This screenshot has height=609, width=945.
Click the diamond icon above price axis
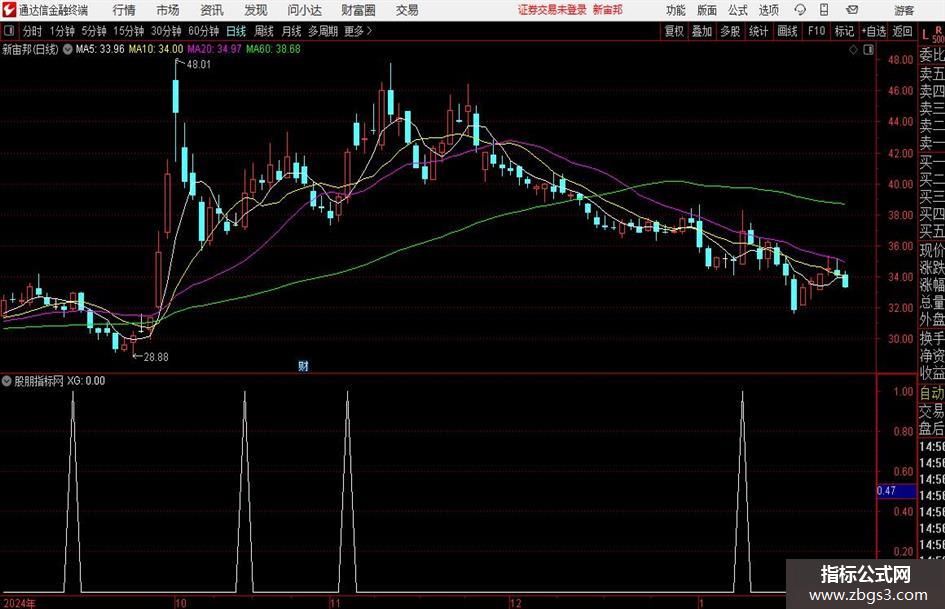pyautogui.click(x=853, y=49)
